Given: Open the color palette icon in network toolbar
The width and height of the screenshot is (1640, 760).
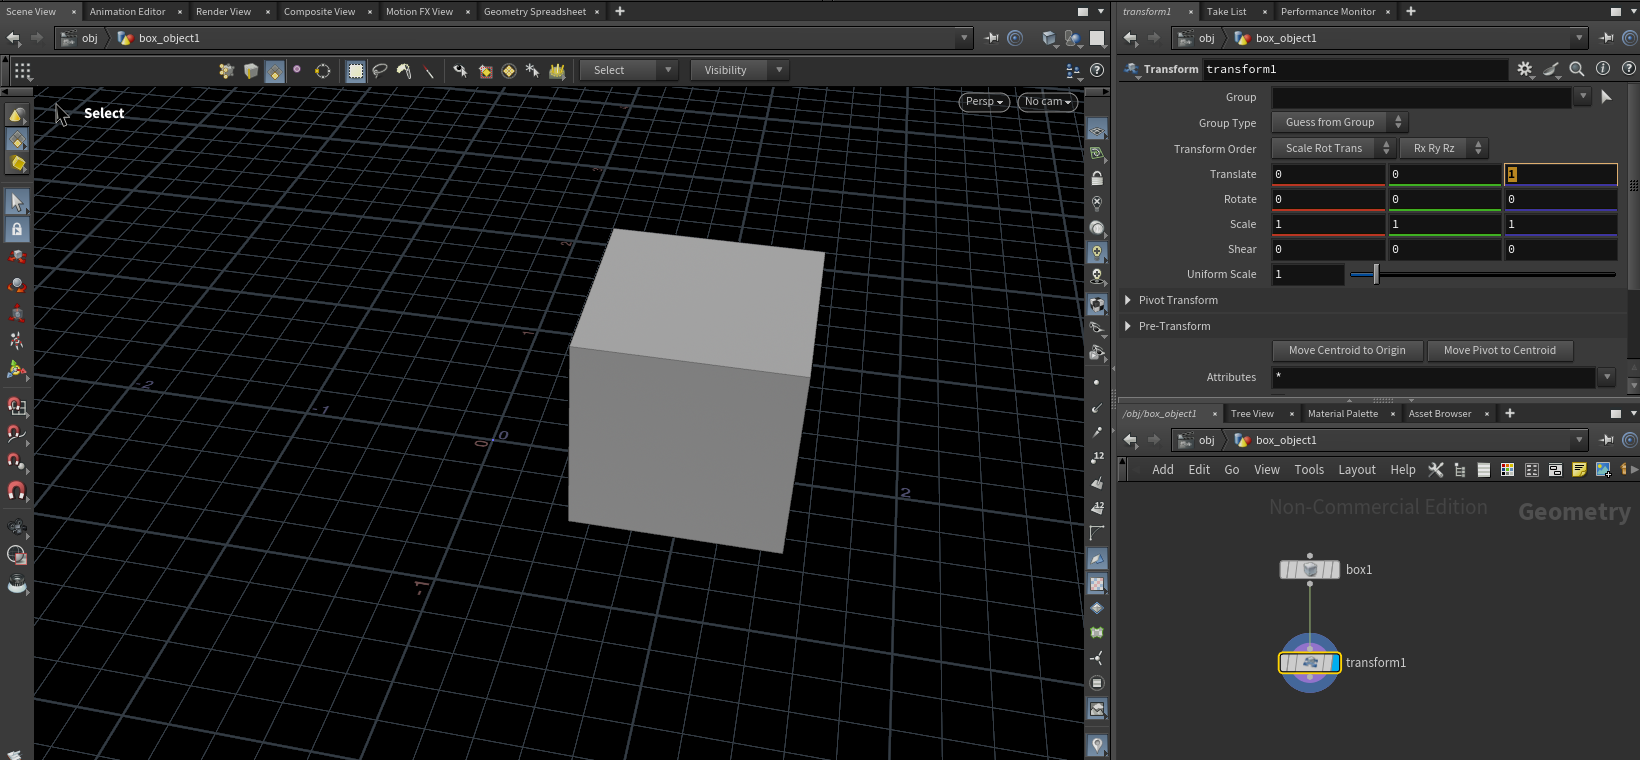Looking at the screenshot, I should tap(1508, 469).
